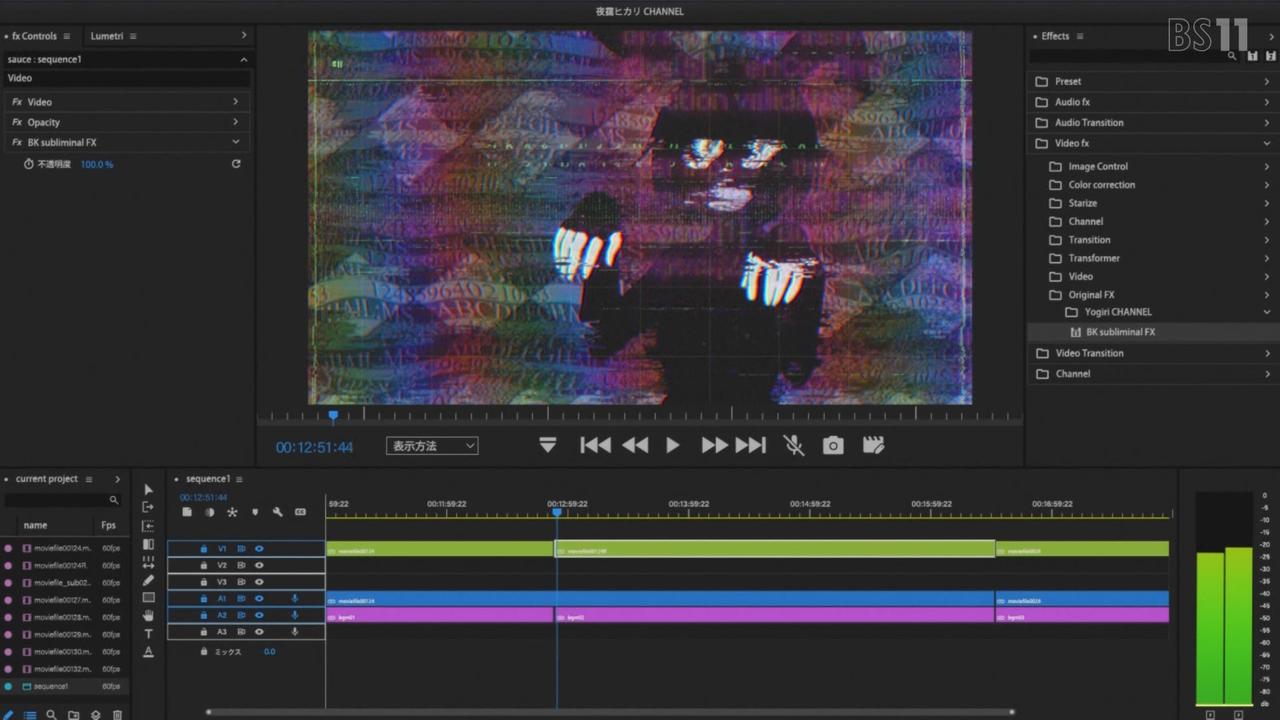Click the program monitor scrub bar playhead
This screenshot has height=720, width=1280.
click(333, 415)
